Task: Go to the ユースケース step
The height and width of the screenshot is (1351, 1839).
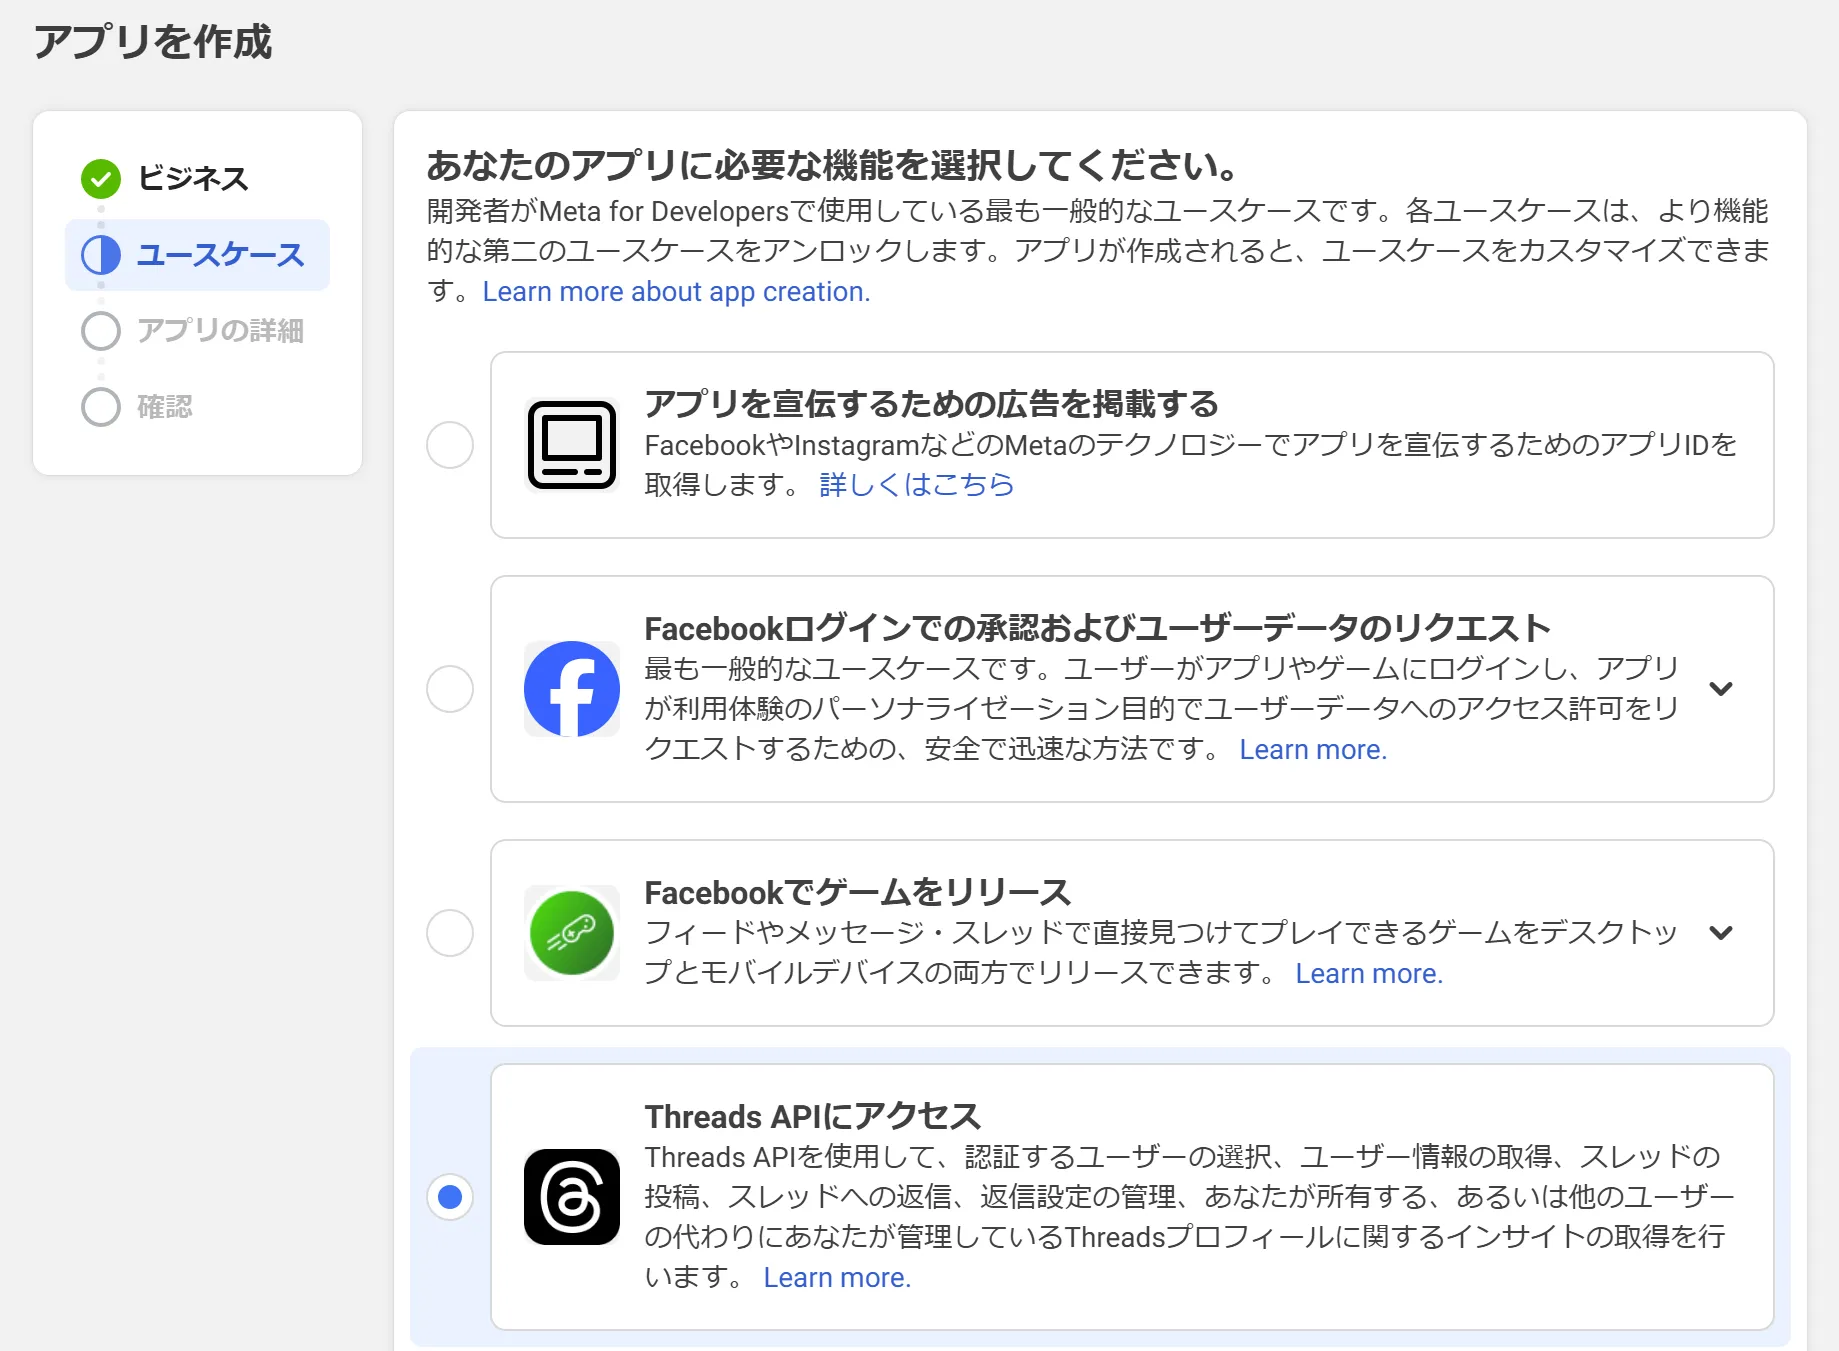Action: coord(219,255)
